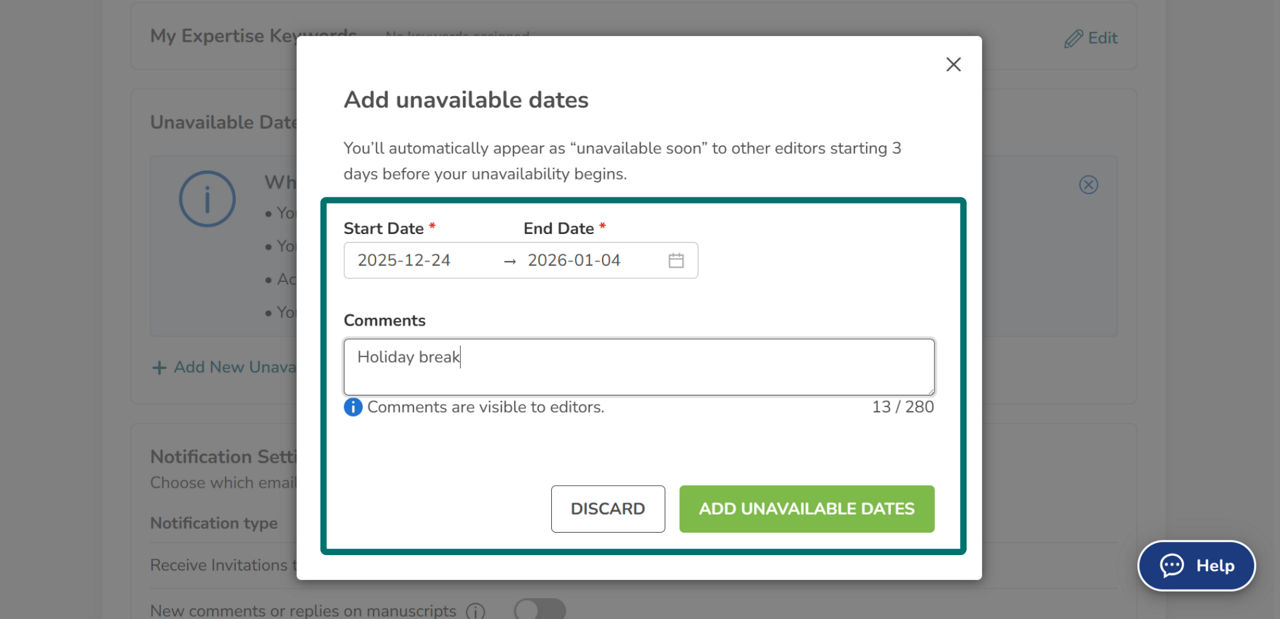Open the Help widget

[1197, 566]
